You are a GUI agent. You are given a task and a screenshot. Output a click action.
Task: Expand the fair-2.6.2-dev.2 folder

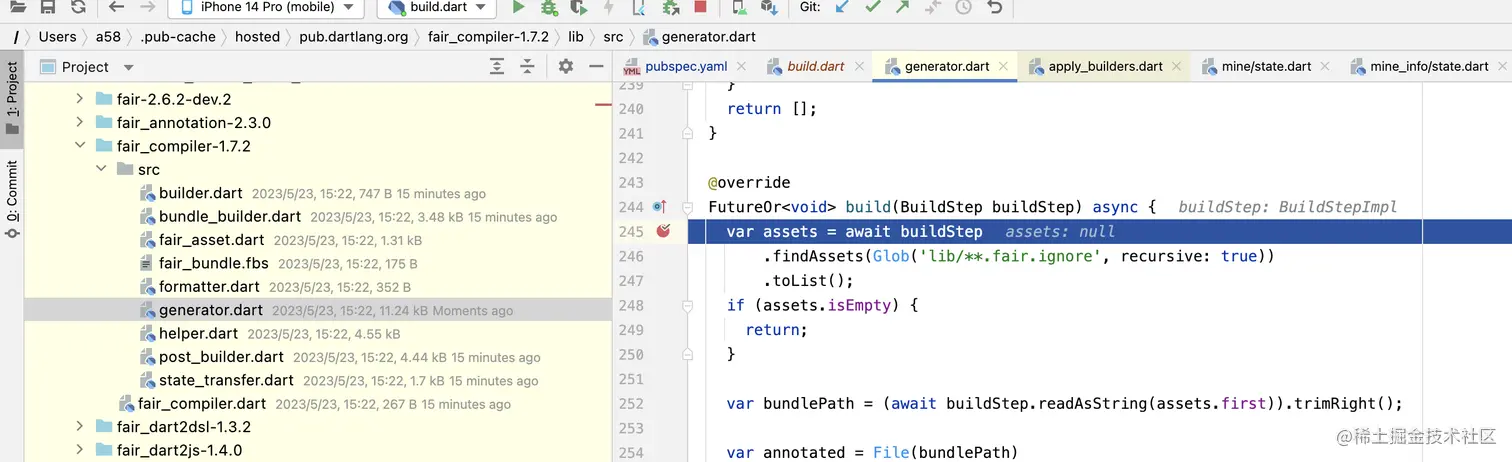coord(81,99)
